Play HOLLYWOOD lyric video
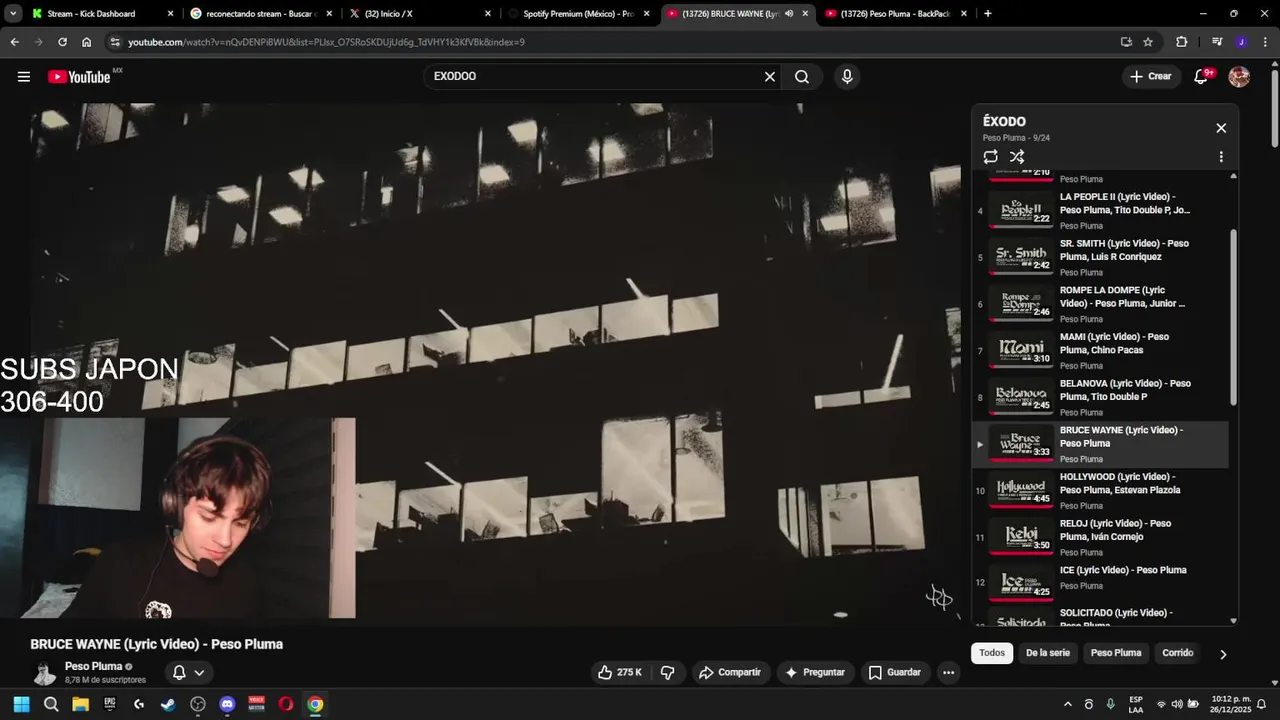This screenshot has height=720, width=1280. [x=1100, y=491]
